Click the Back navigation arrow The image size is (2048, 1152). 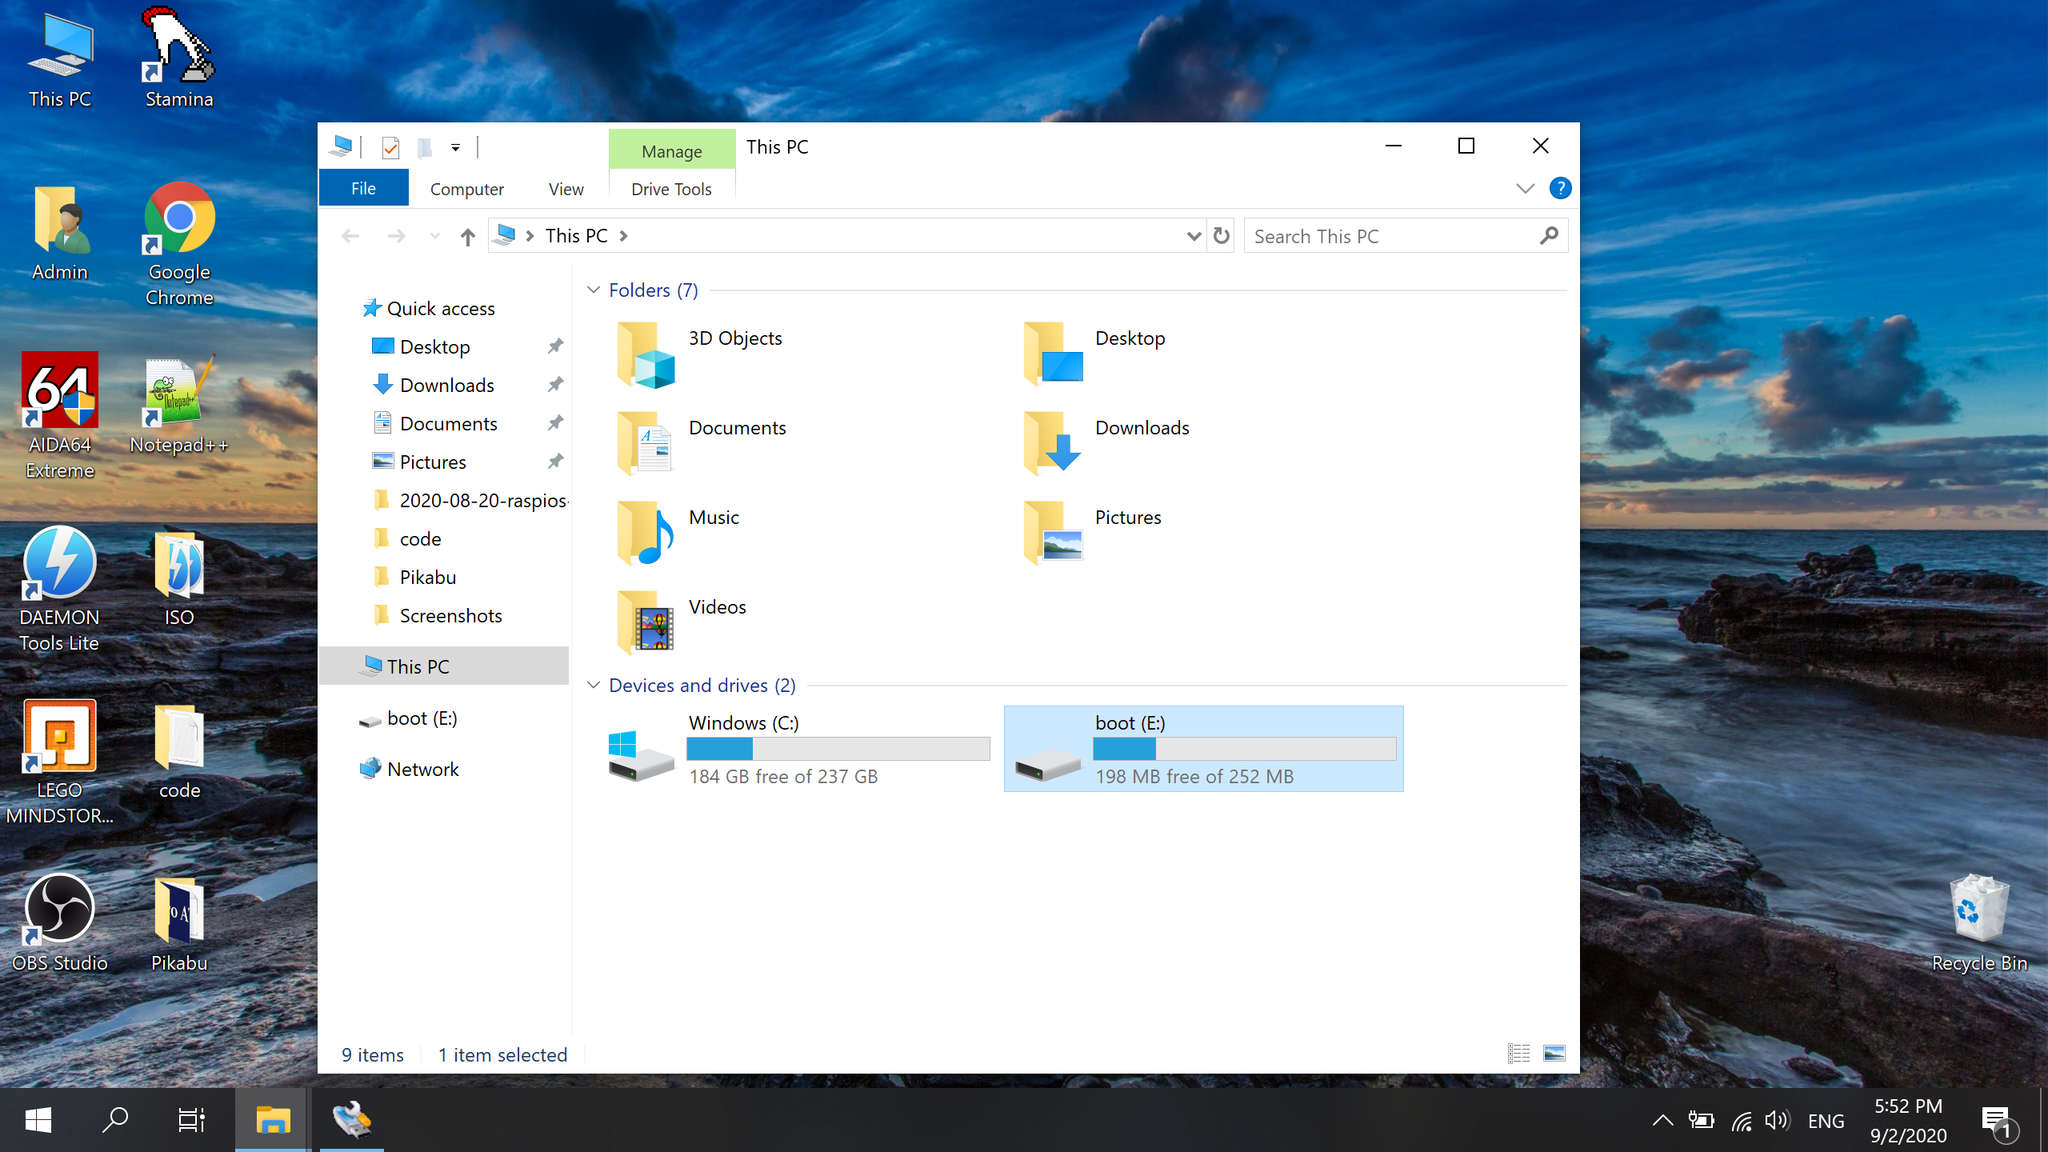tap(351, 236)
